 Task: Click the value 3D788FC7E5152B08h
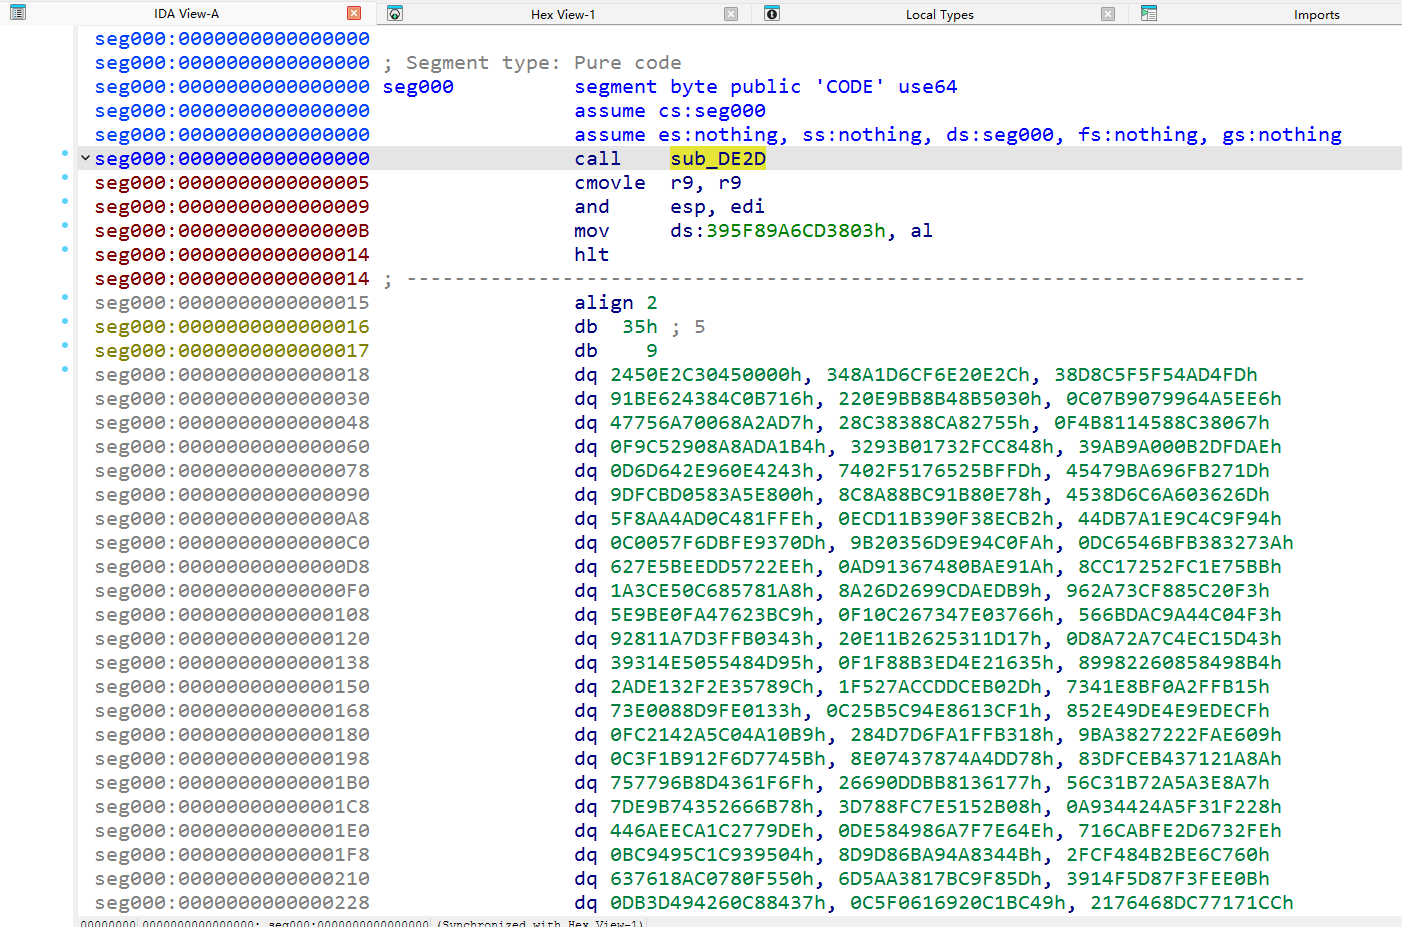[940, 806]
